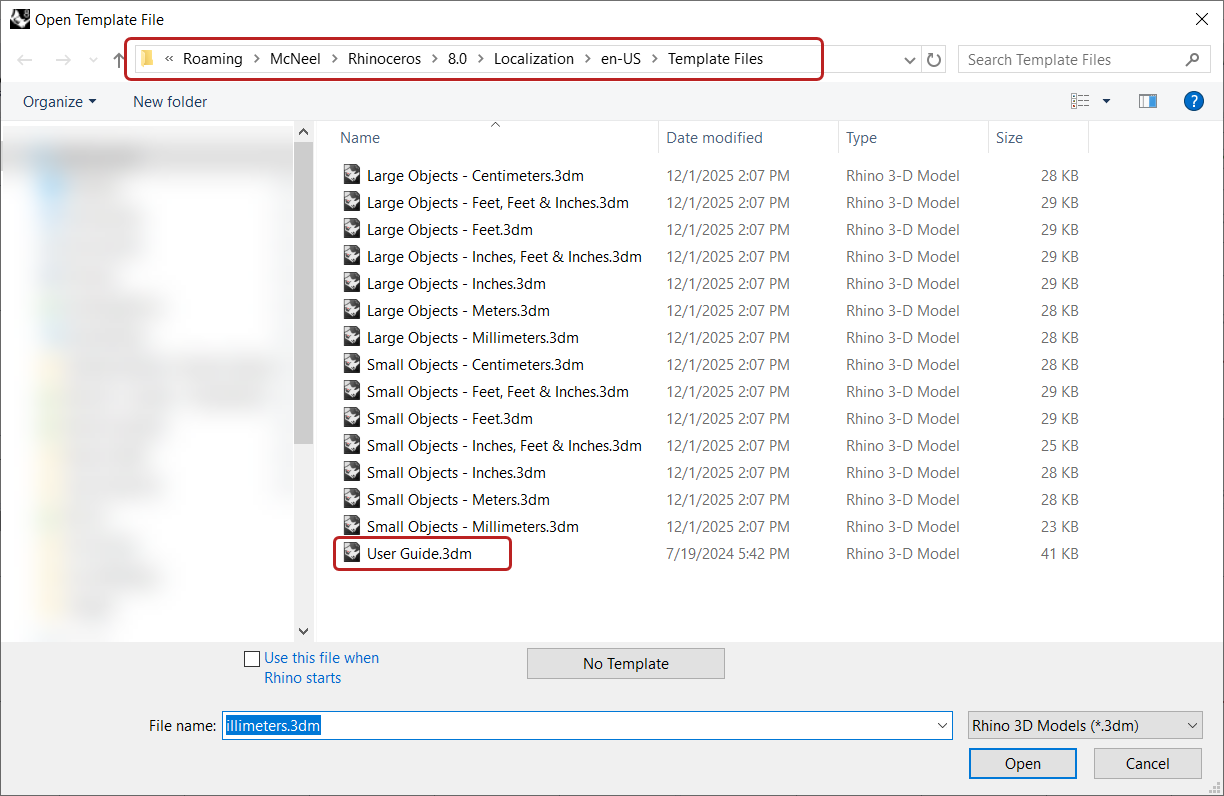Open the Organize dropdown menu
1224x796 pixels.
60,101
